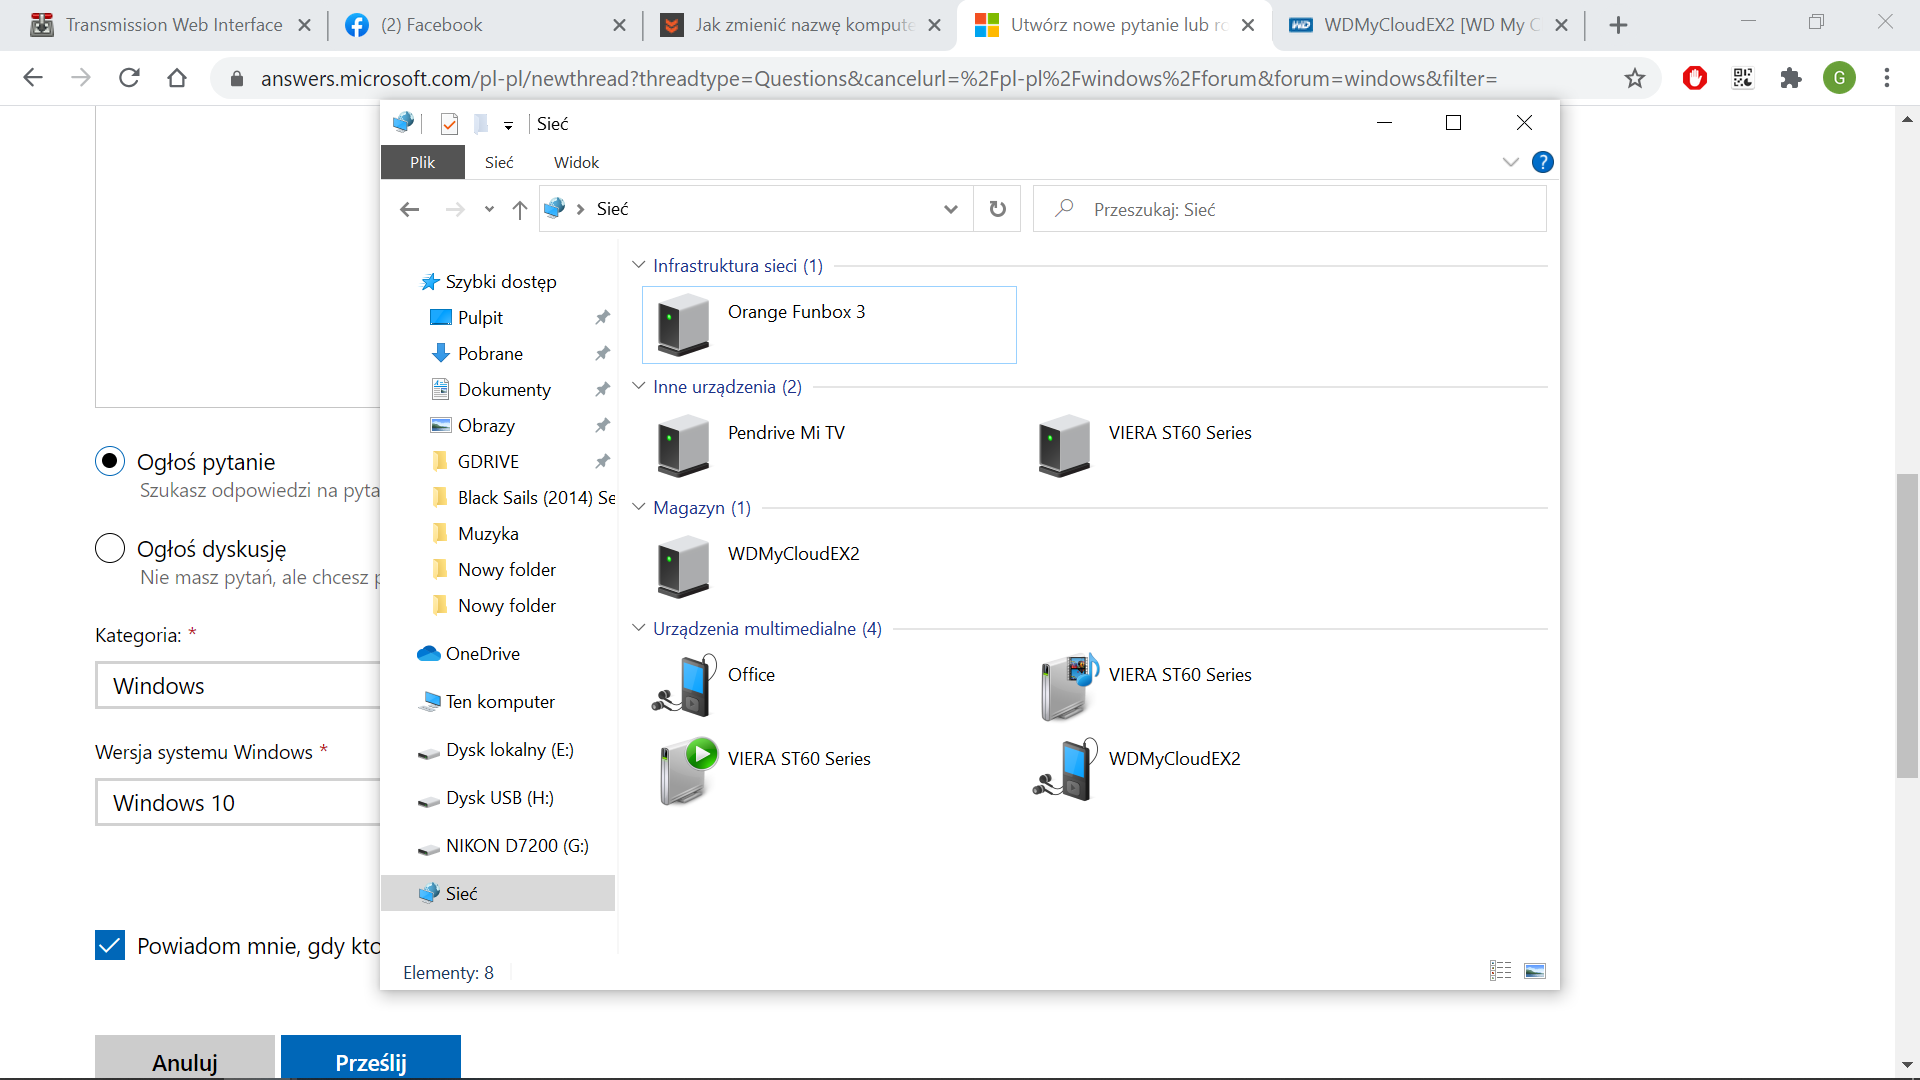Click the Explorer back arrow

(x=409, y=209)
